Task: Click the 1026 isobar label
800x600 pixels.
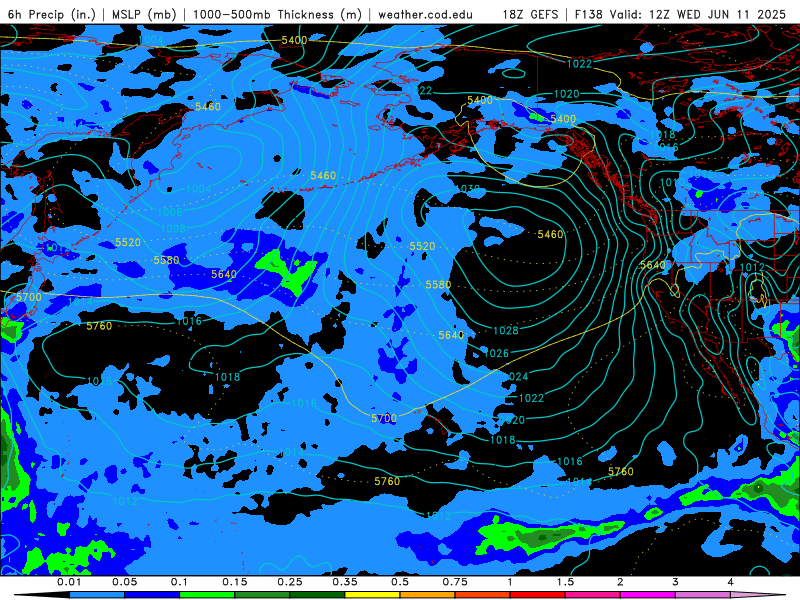Action: click(x=496, y=354)
